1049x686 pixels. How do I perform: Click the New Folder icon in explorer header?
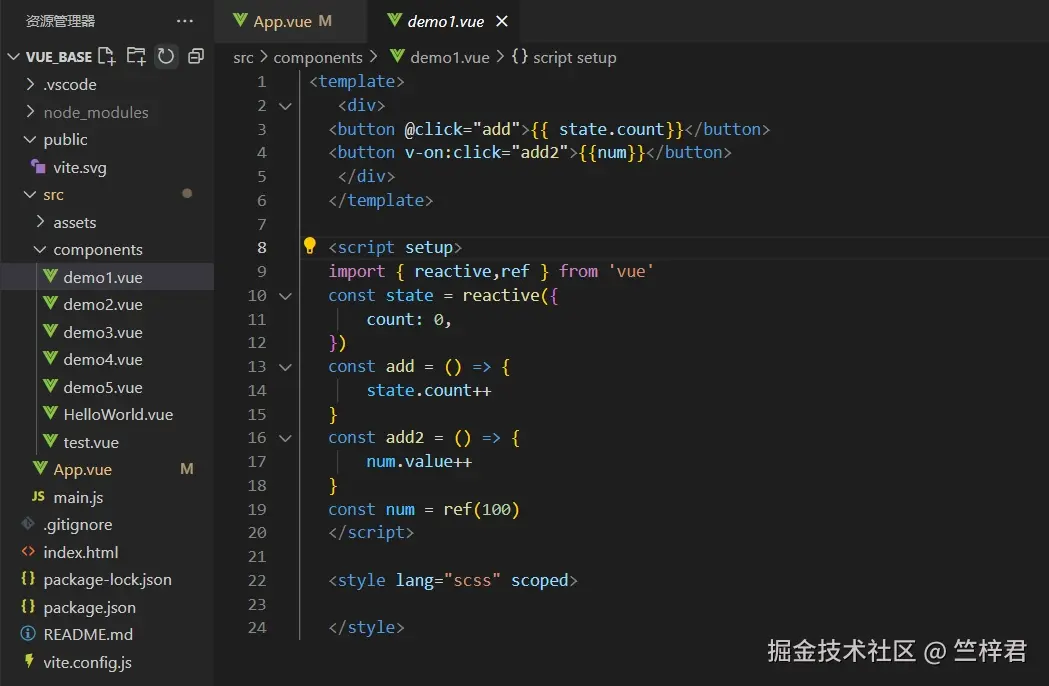coord(136,56)
